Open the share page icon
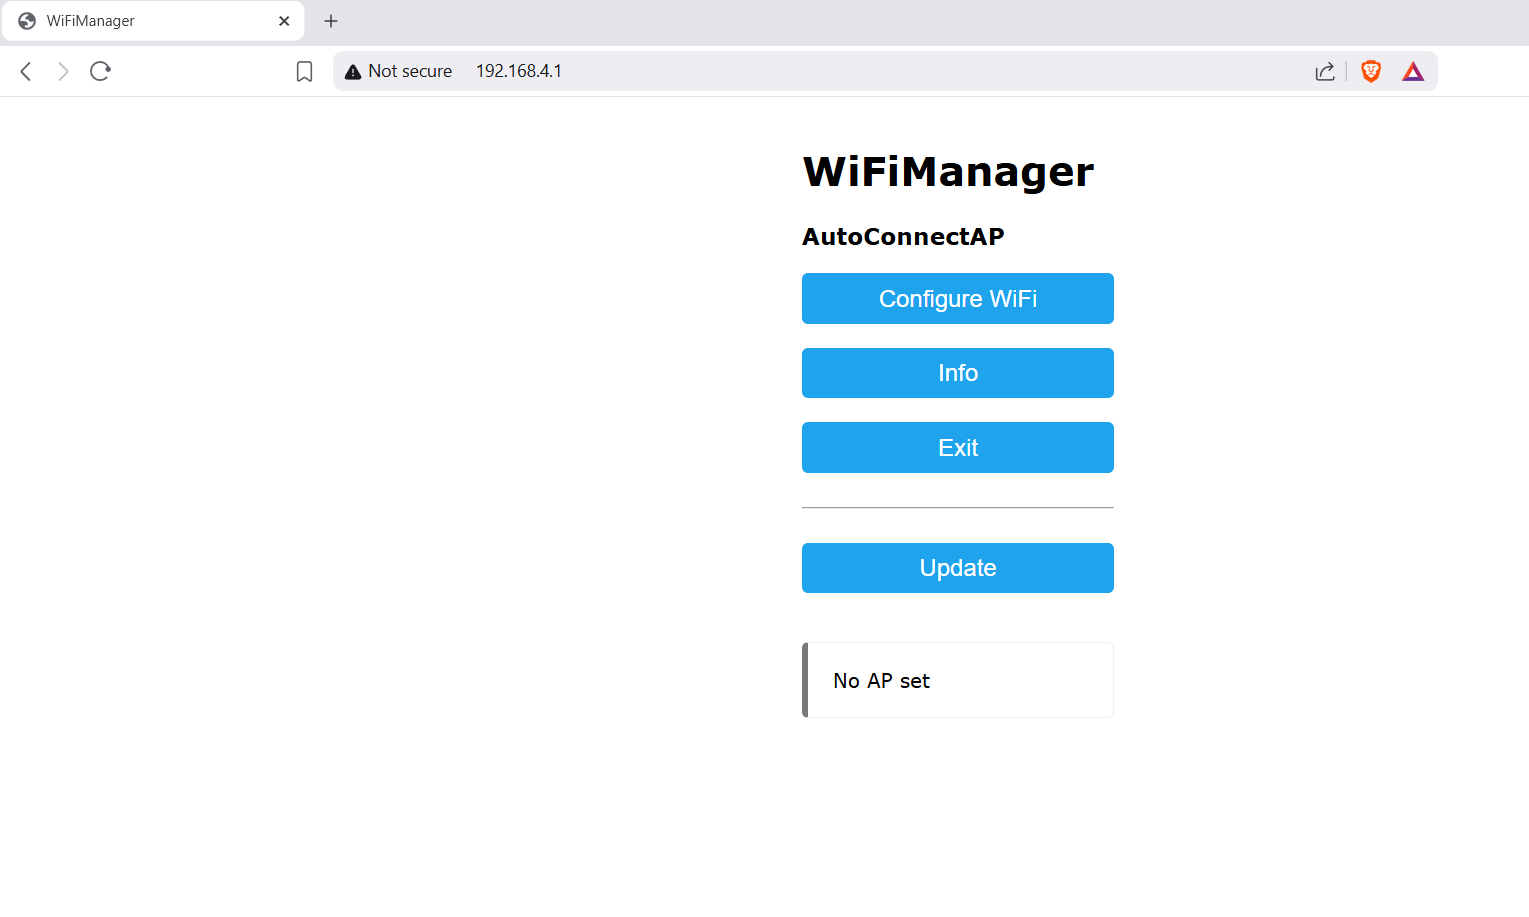Screen dimensions: 1529x917 [1325, 71]
